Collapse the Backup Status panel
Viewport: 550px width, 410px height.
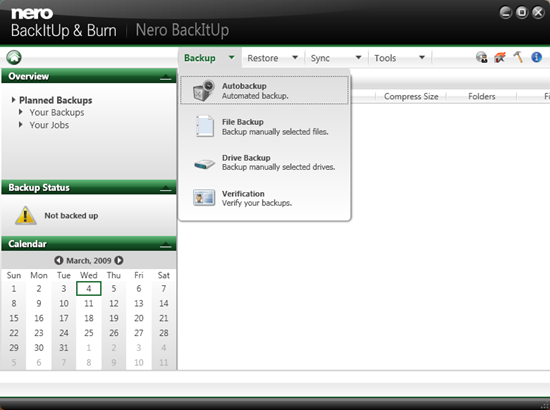(x=166, y=188)
